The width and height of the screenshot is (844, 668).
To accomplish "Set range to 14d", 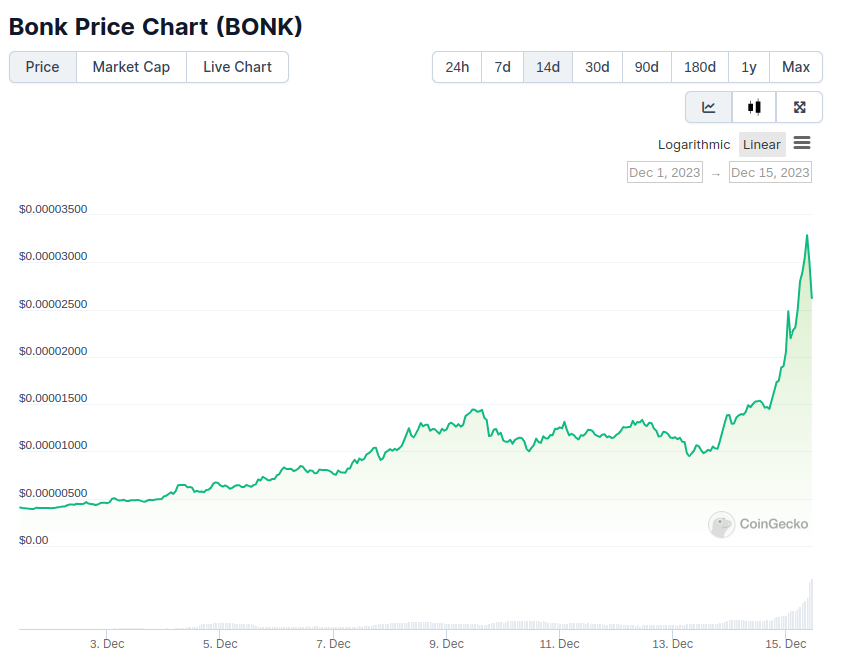I will pyautogui.click(x=548, y=67).
